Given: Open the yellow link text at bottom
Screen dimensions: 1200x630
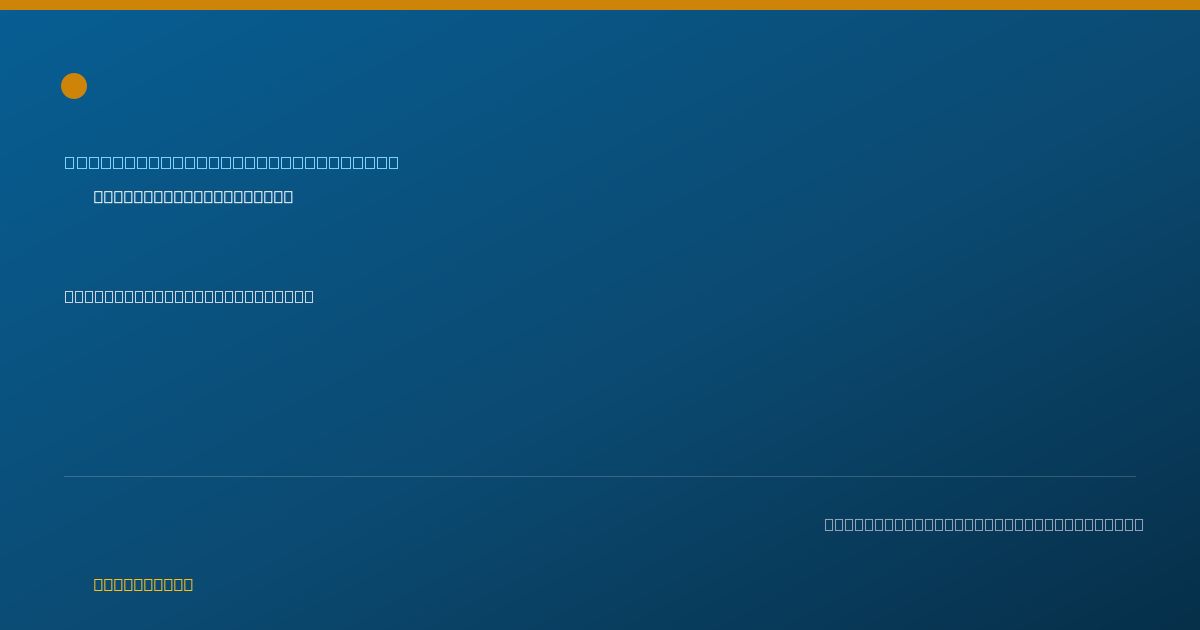Looking at the screenshot, I should click(143, 584).
